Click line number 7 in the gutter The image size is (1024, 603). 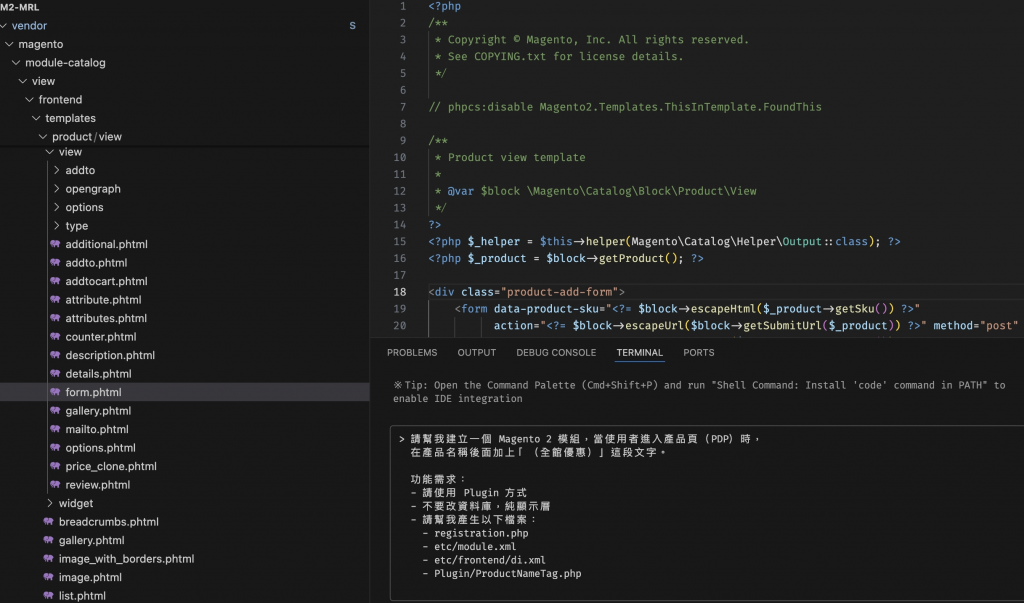click(x=403, y=106)
